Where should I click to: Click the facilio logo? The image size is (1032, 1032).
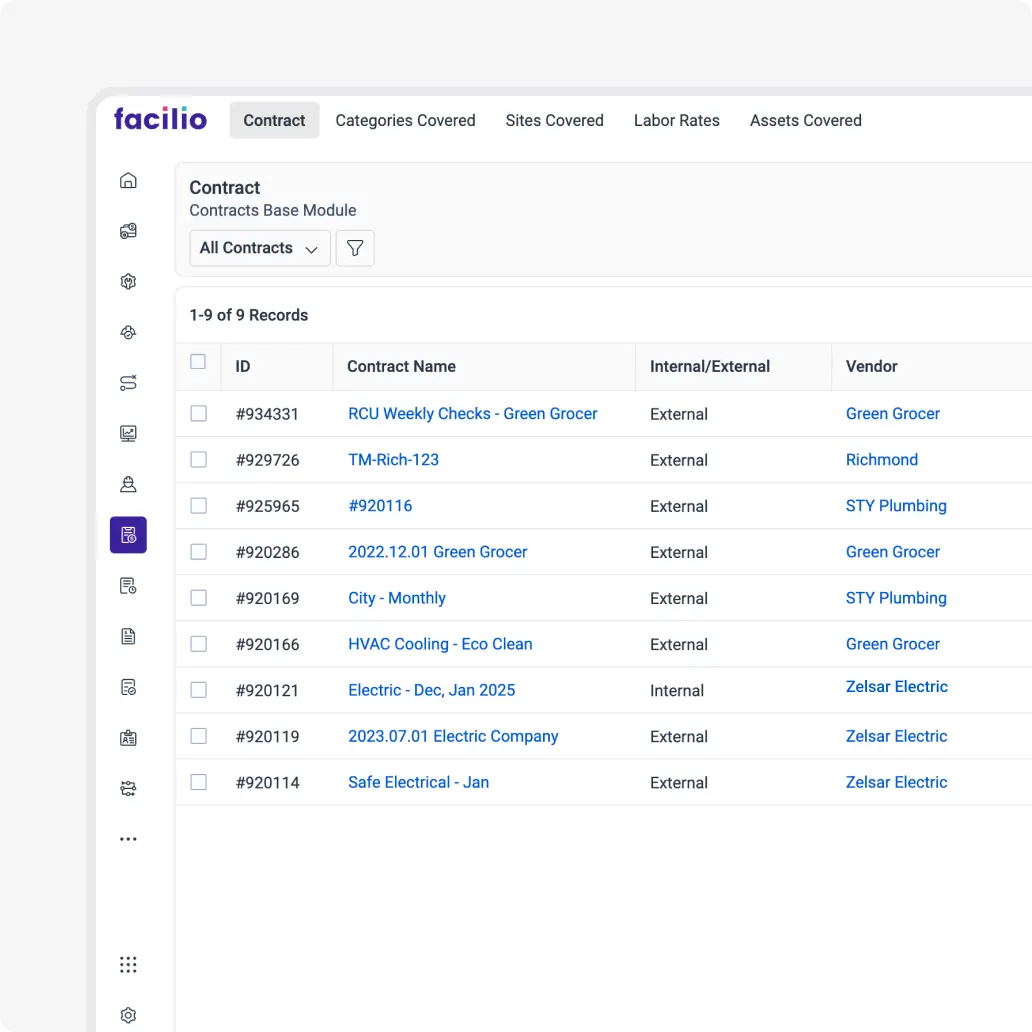160,118
